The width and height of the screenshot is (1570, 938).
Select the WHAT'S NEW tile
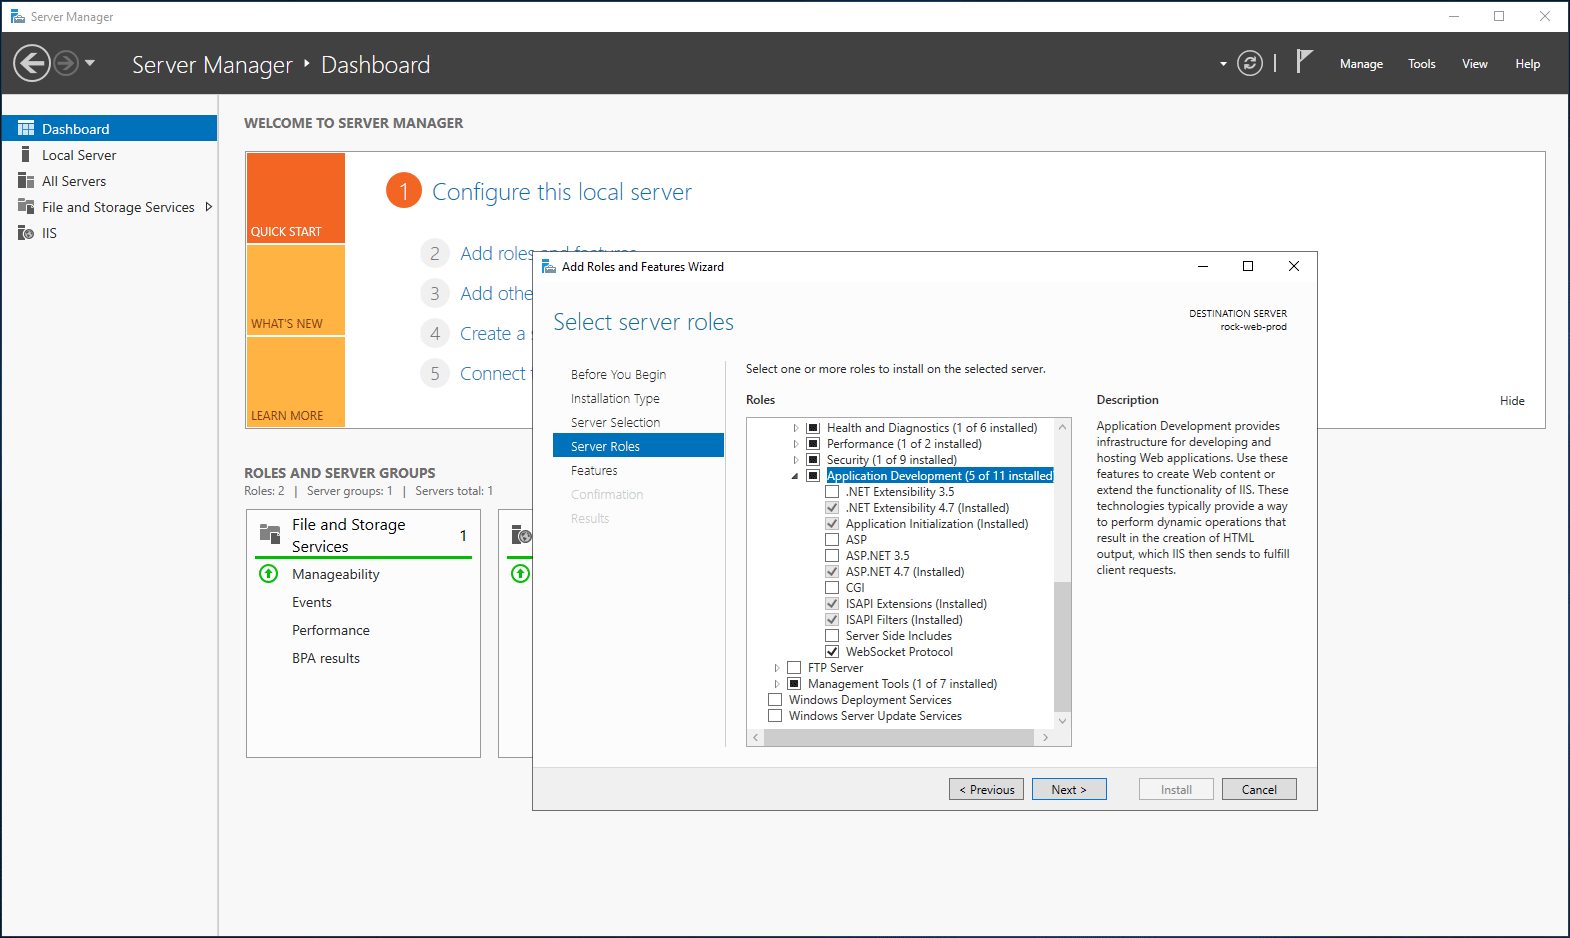click(295, 290)
